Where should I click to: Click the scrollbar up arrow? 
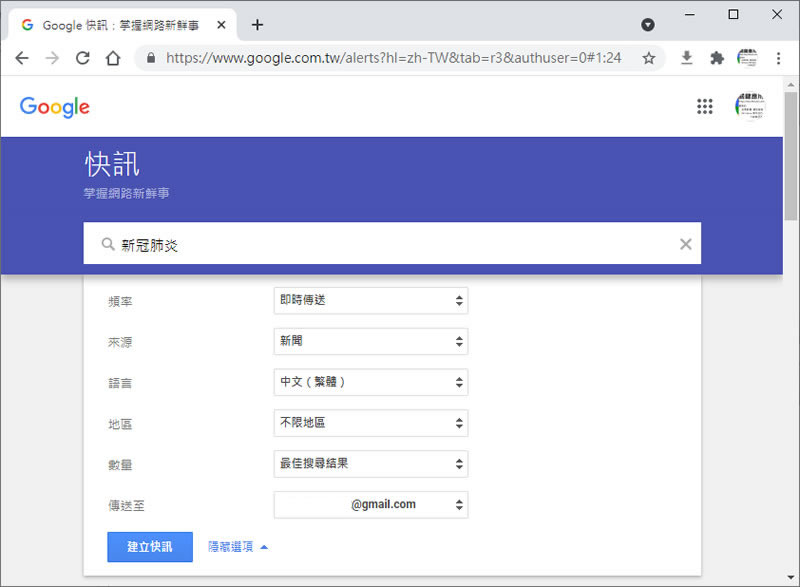tap(791, 85)
